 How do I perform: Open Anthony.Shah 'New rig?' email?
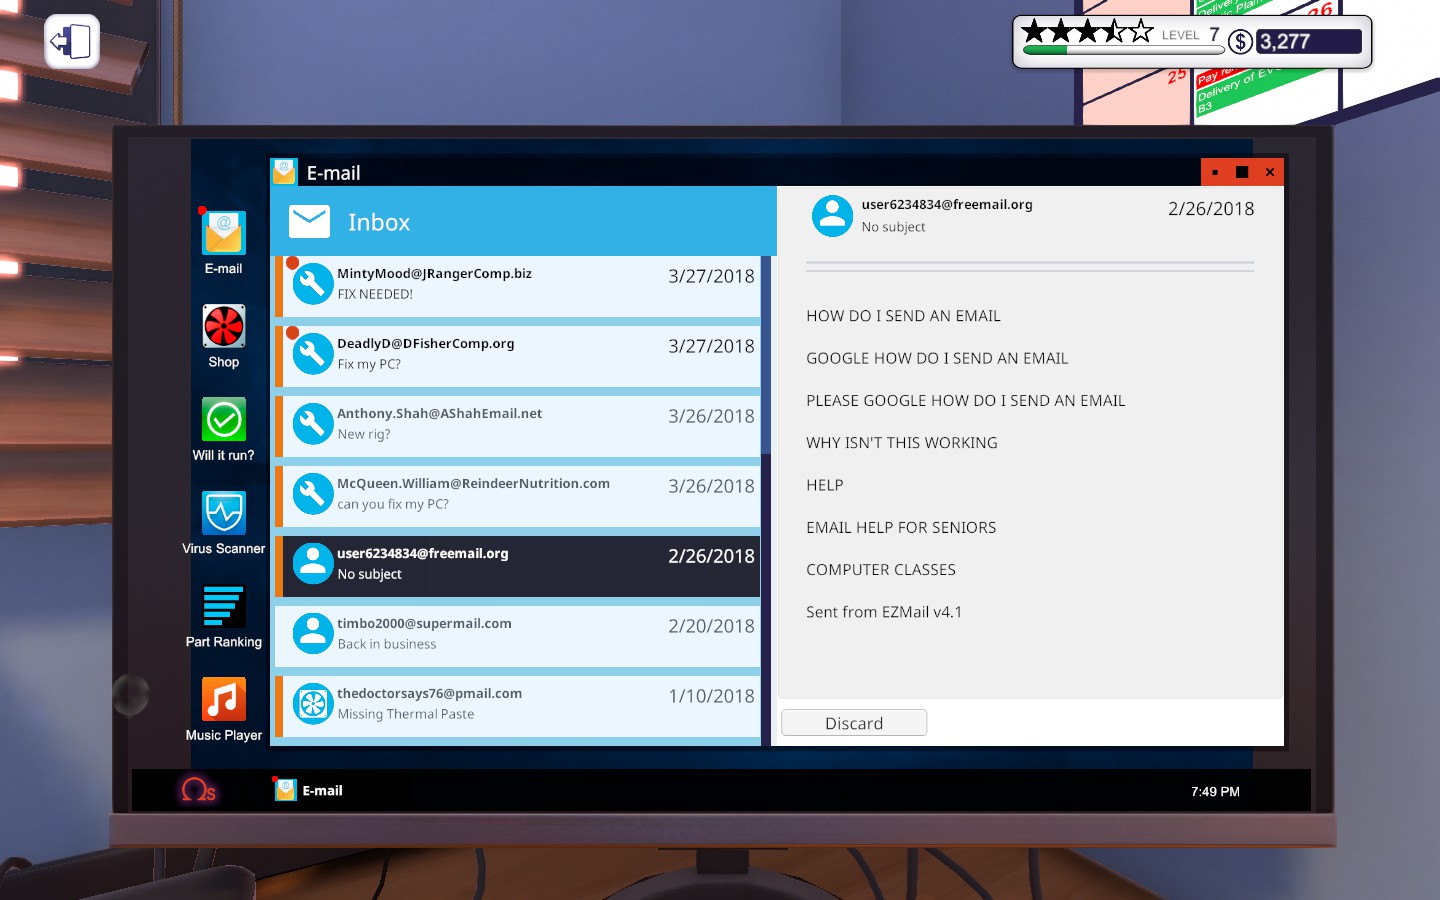(518, 424)
